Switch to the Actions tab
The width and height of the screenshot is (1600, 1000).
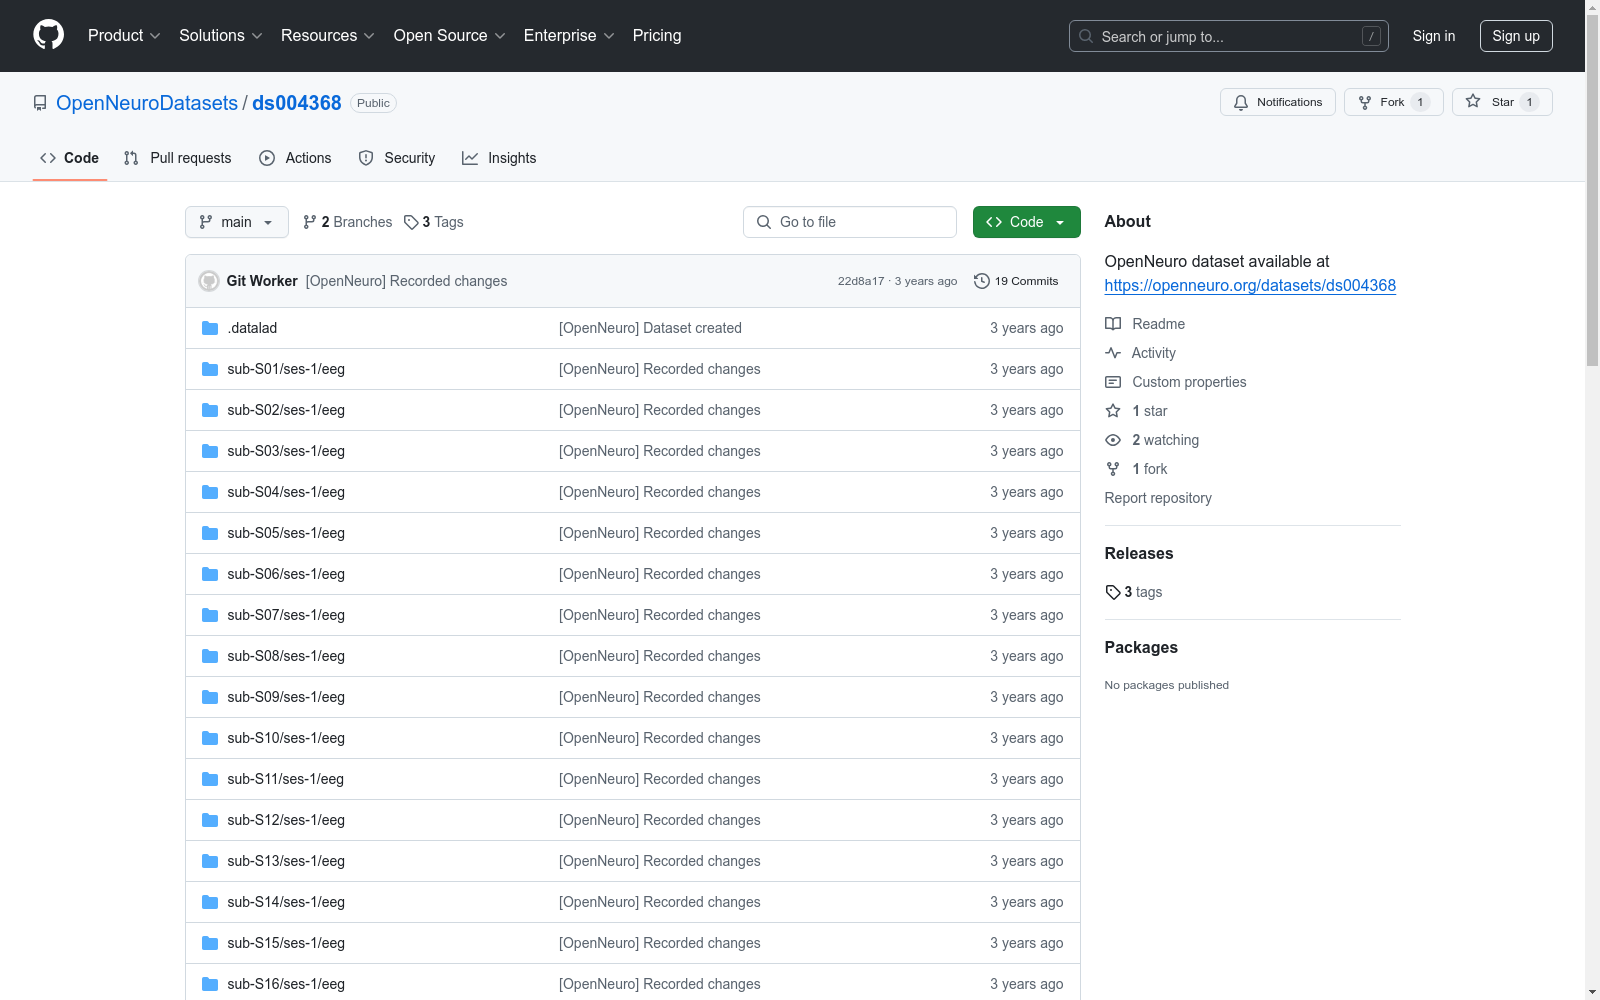[x=295, y=158]
